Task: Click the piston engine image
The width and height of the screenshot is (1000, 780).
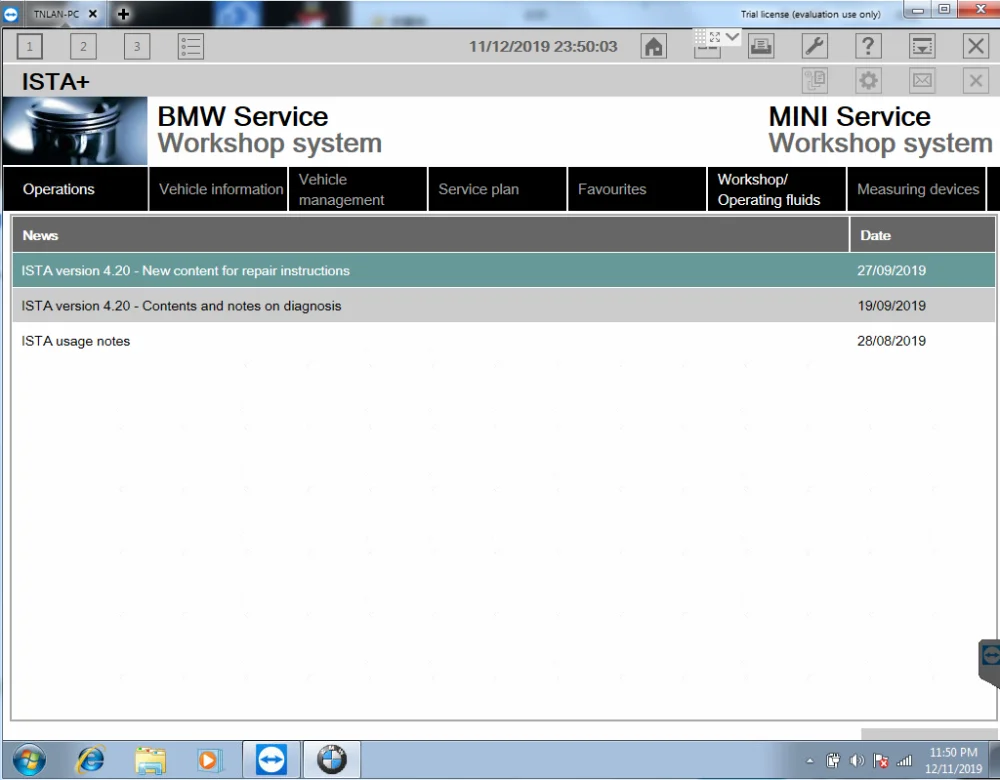Action: click(x=75, y=131)
